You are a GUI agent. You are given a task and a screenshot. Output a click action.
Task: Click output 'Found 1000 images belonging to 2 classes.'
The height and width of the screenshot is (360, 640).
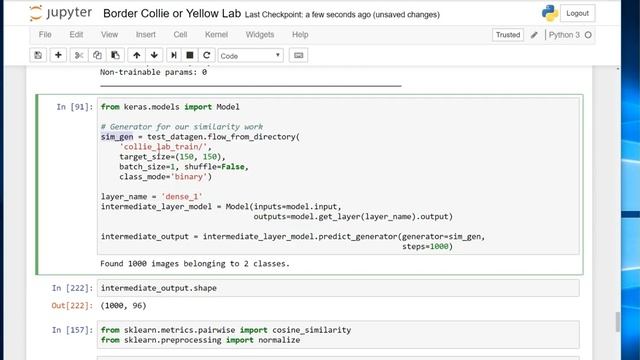pyautogui.click(x=195, y=264)
